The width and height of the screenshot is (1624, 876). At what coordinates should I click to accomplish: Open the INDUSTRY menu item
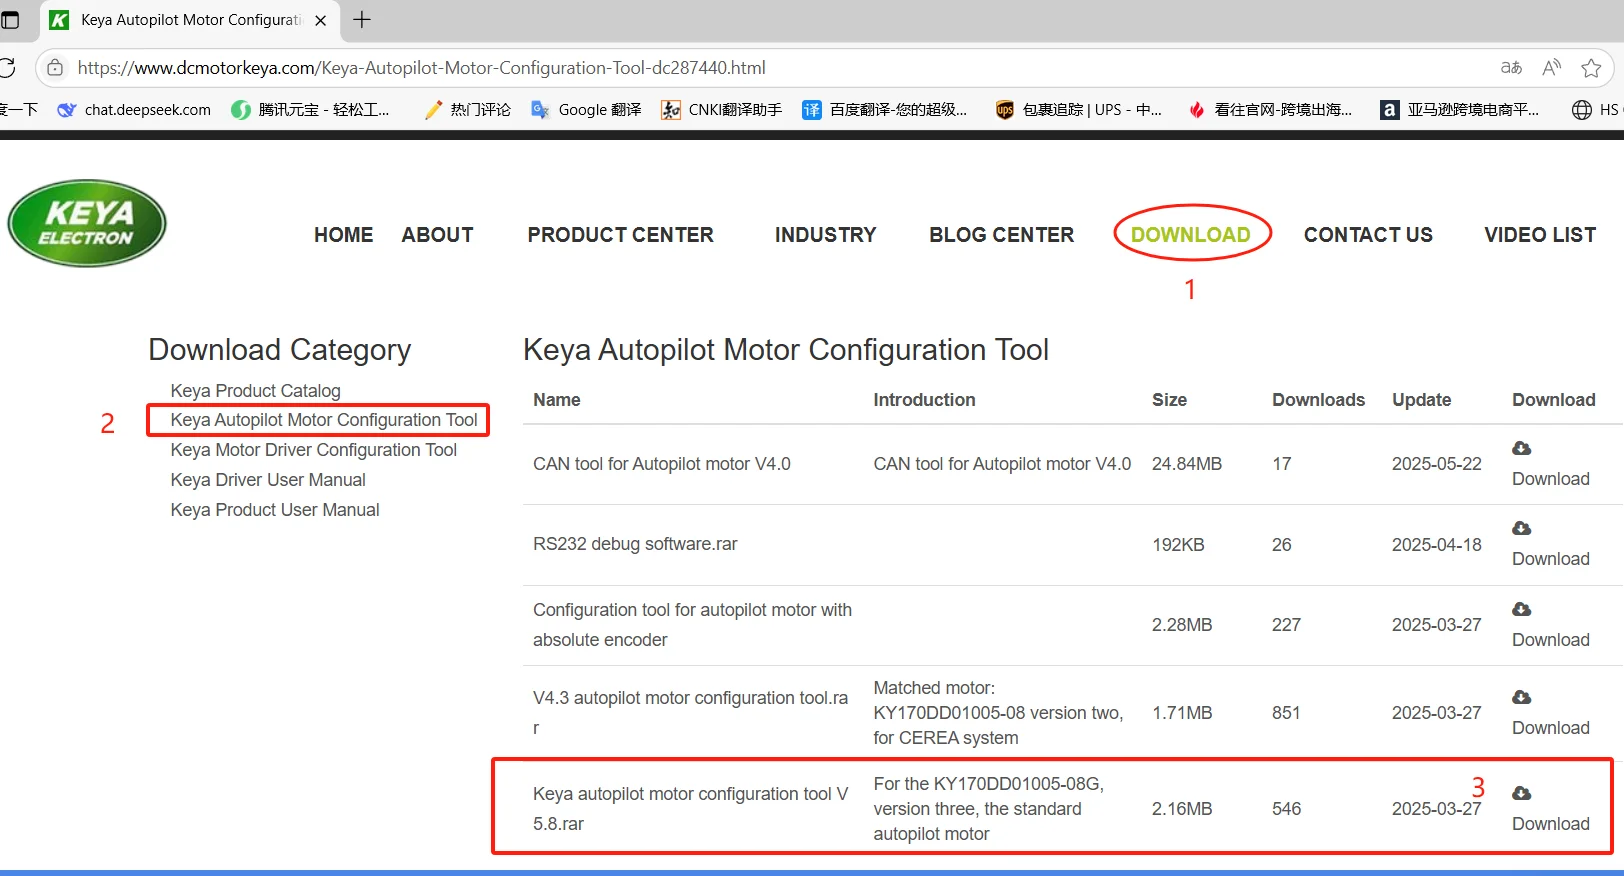(x=825, y=235)
